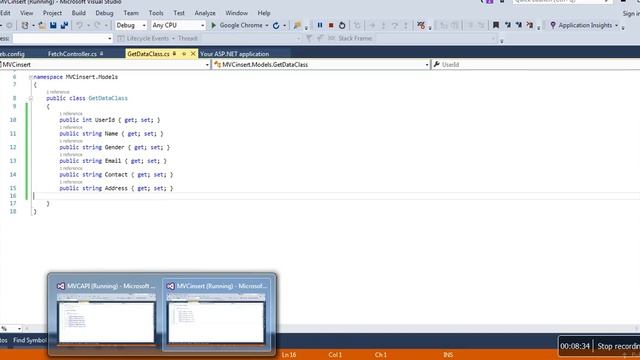
Task: Open the Project menu
Action: click(52, 13)
